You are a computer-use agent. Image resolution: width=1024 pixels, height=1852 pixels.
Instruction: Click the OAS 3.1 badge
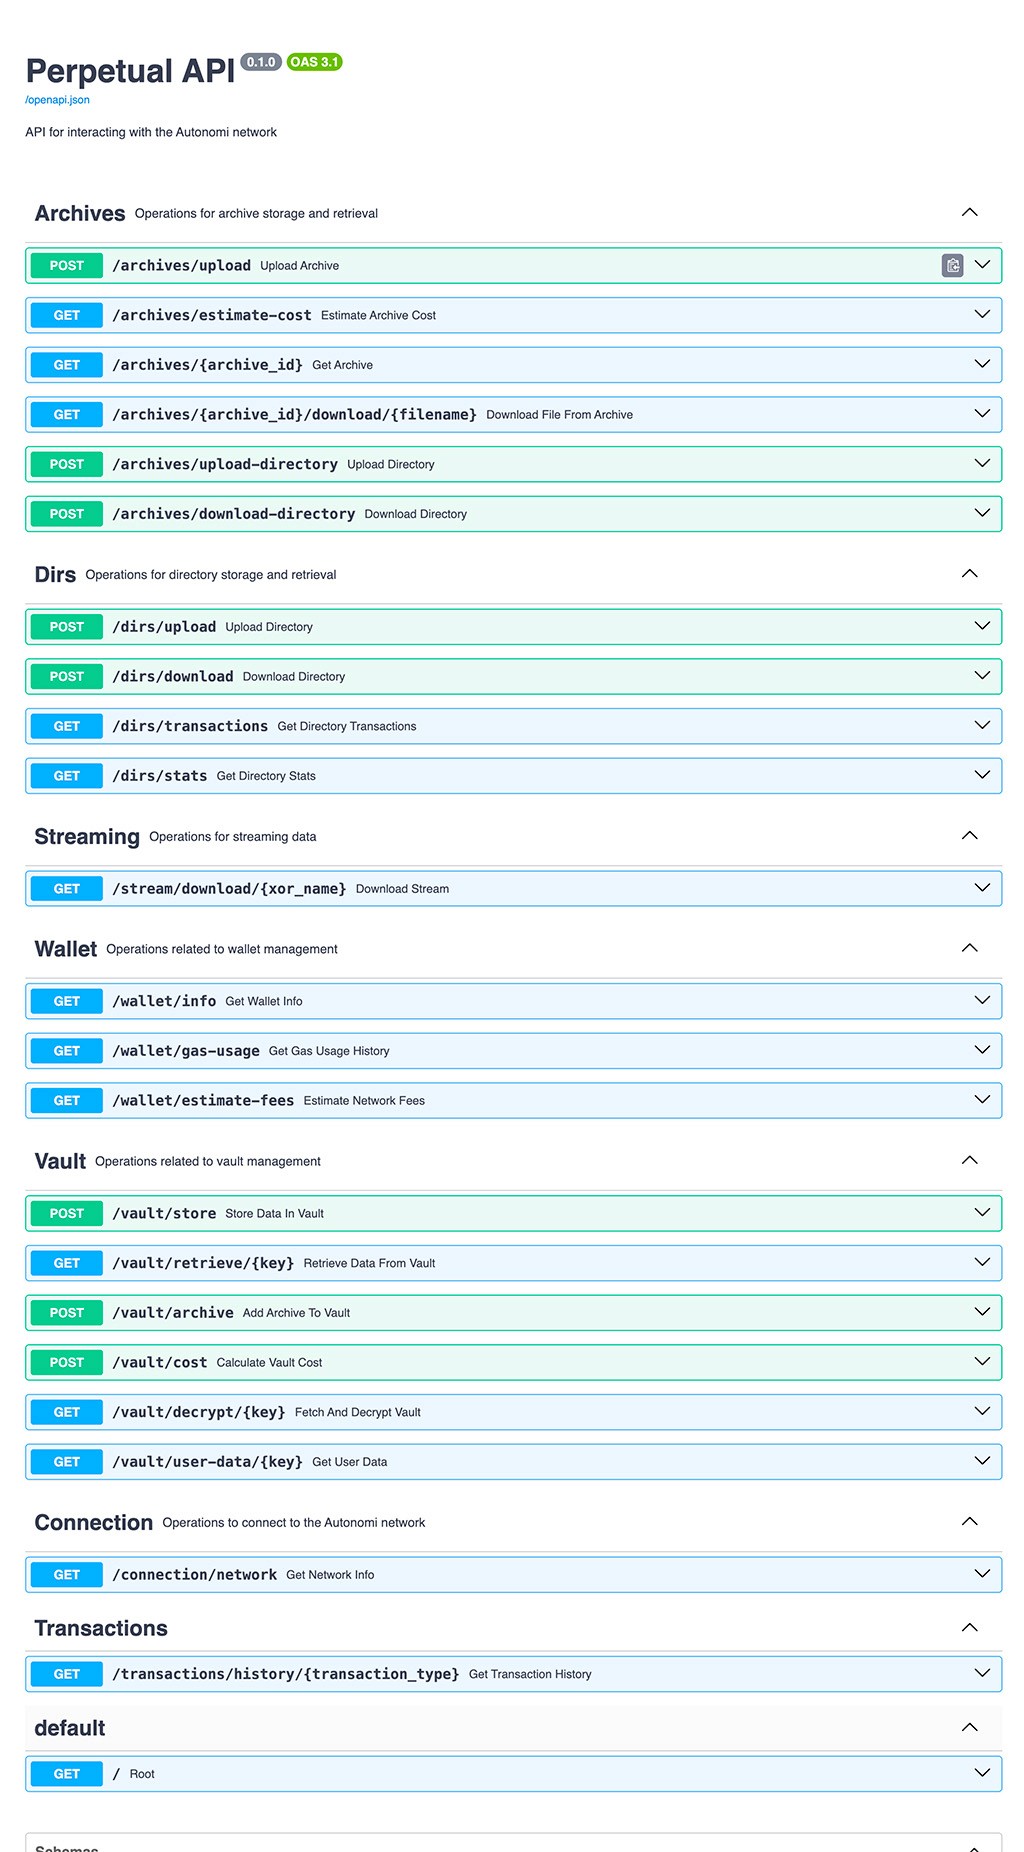(314, 62)
